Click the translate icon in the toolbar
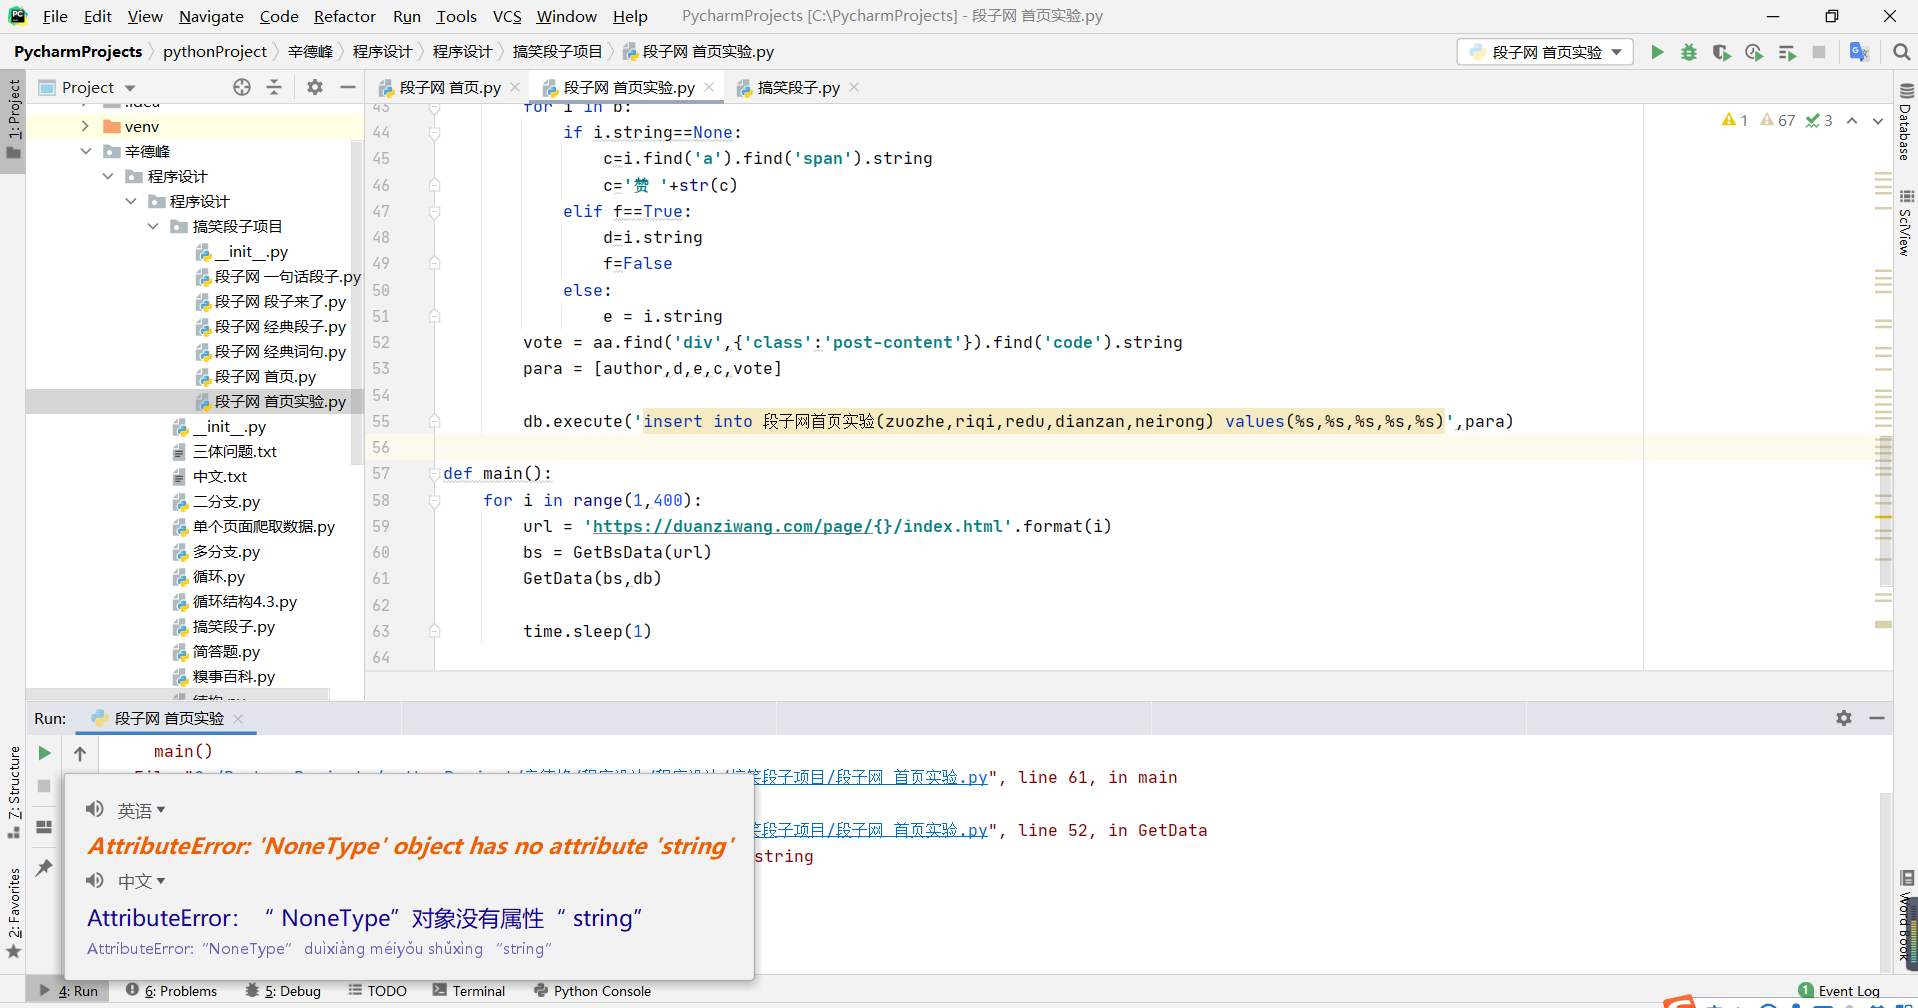The width and height of the screenshot is (1918, 1008). (x=1859, y=52)
